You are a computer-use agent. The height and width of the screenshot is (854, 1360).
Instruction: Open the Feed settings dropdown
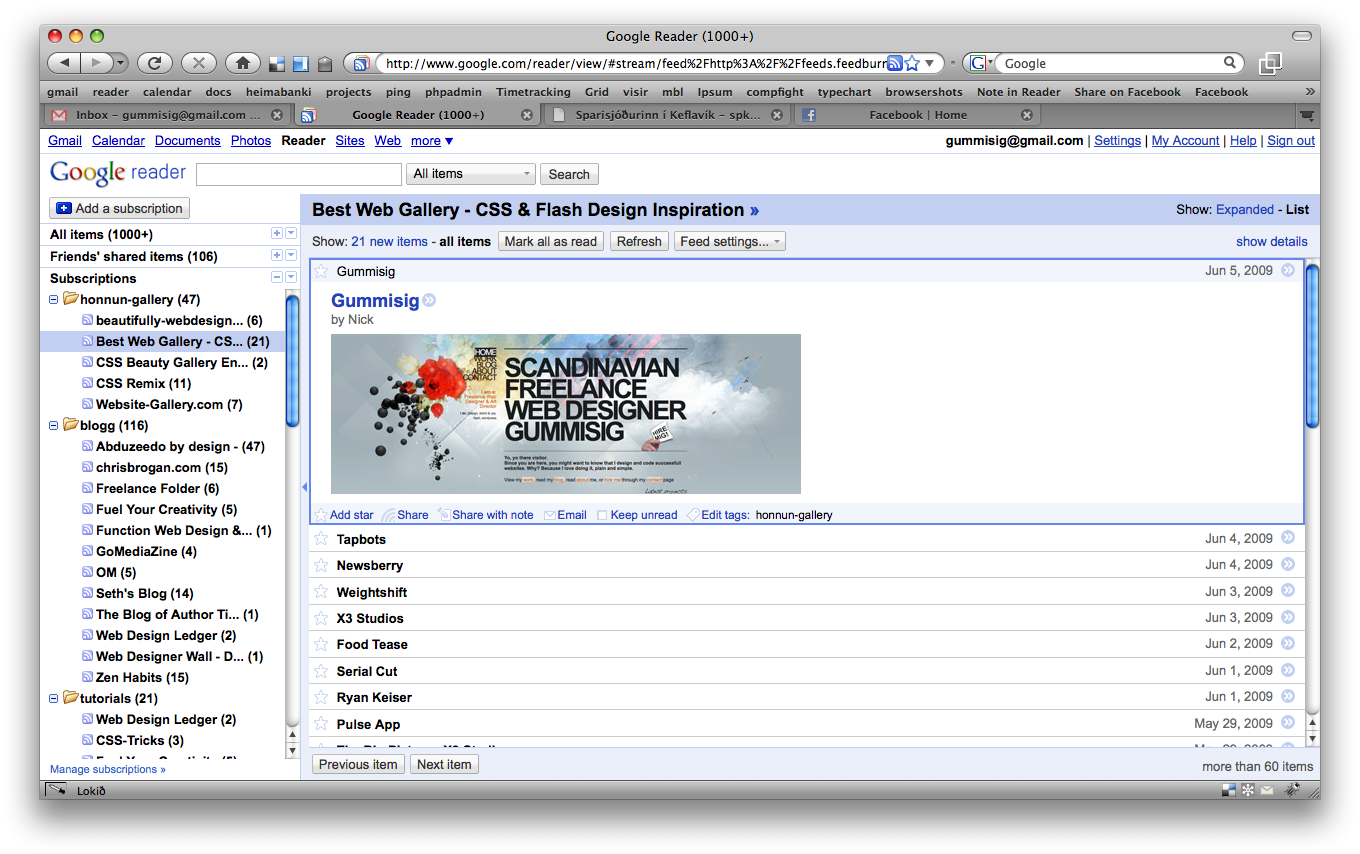pos(729,241)
